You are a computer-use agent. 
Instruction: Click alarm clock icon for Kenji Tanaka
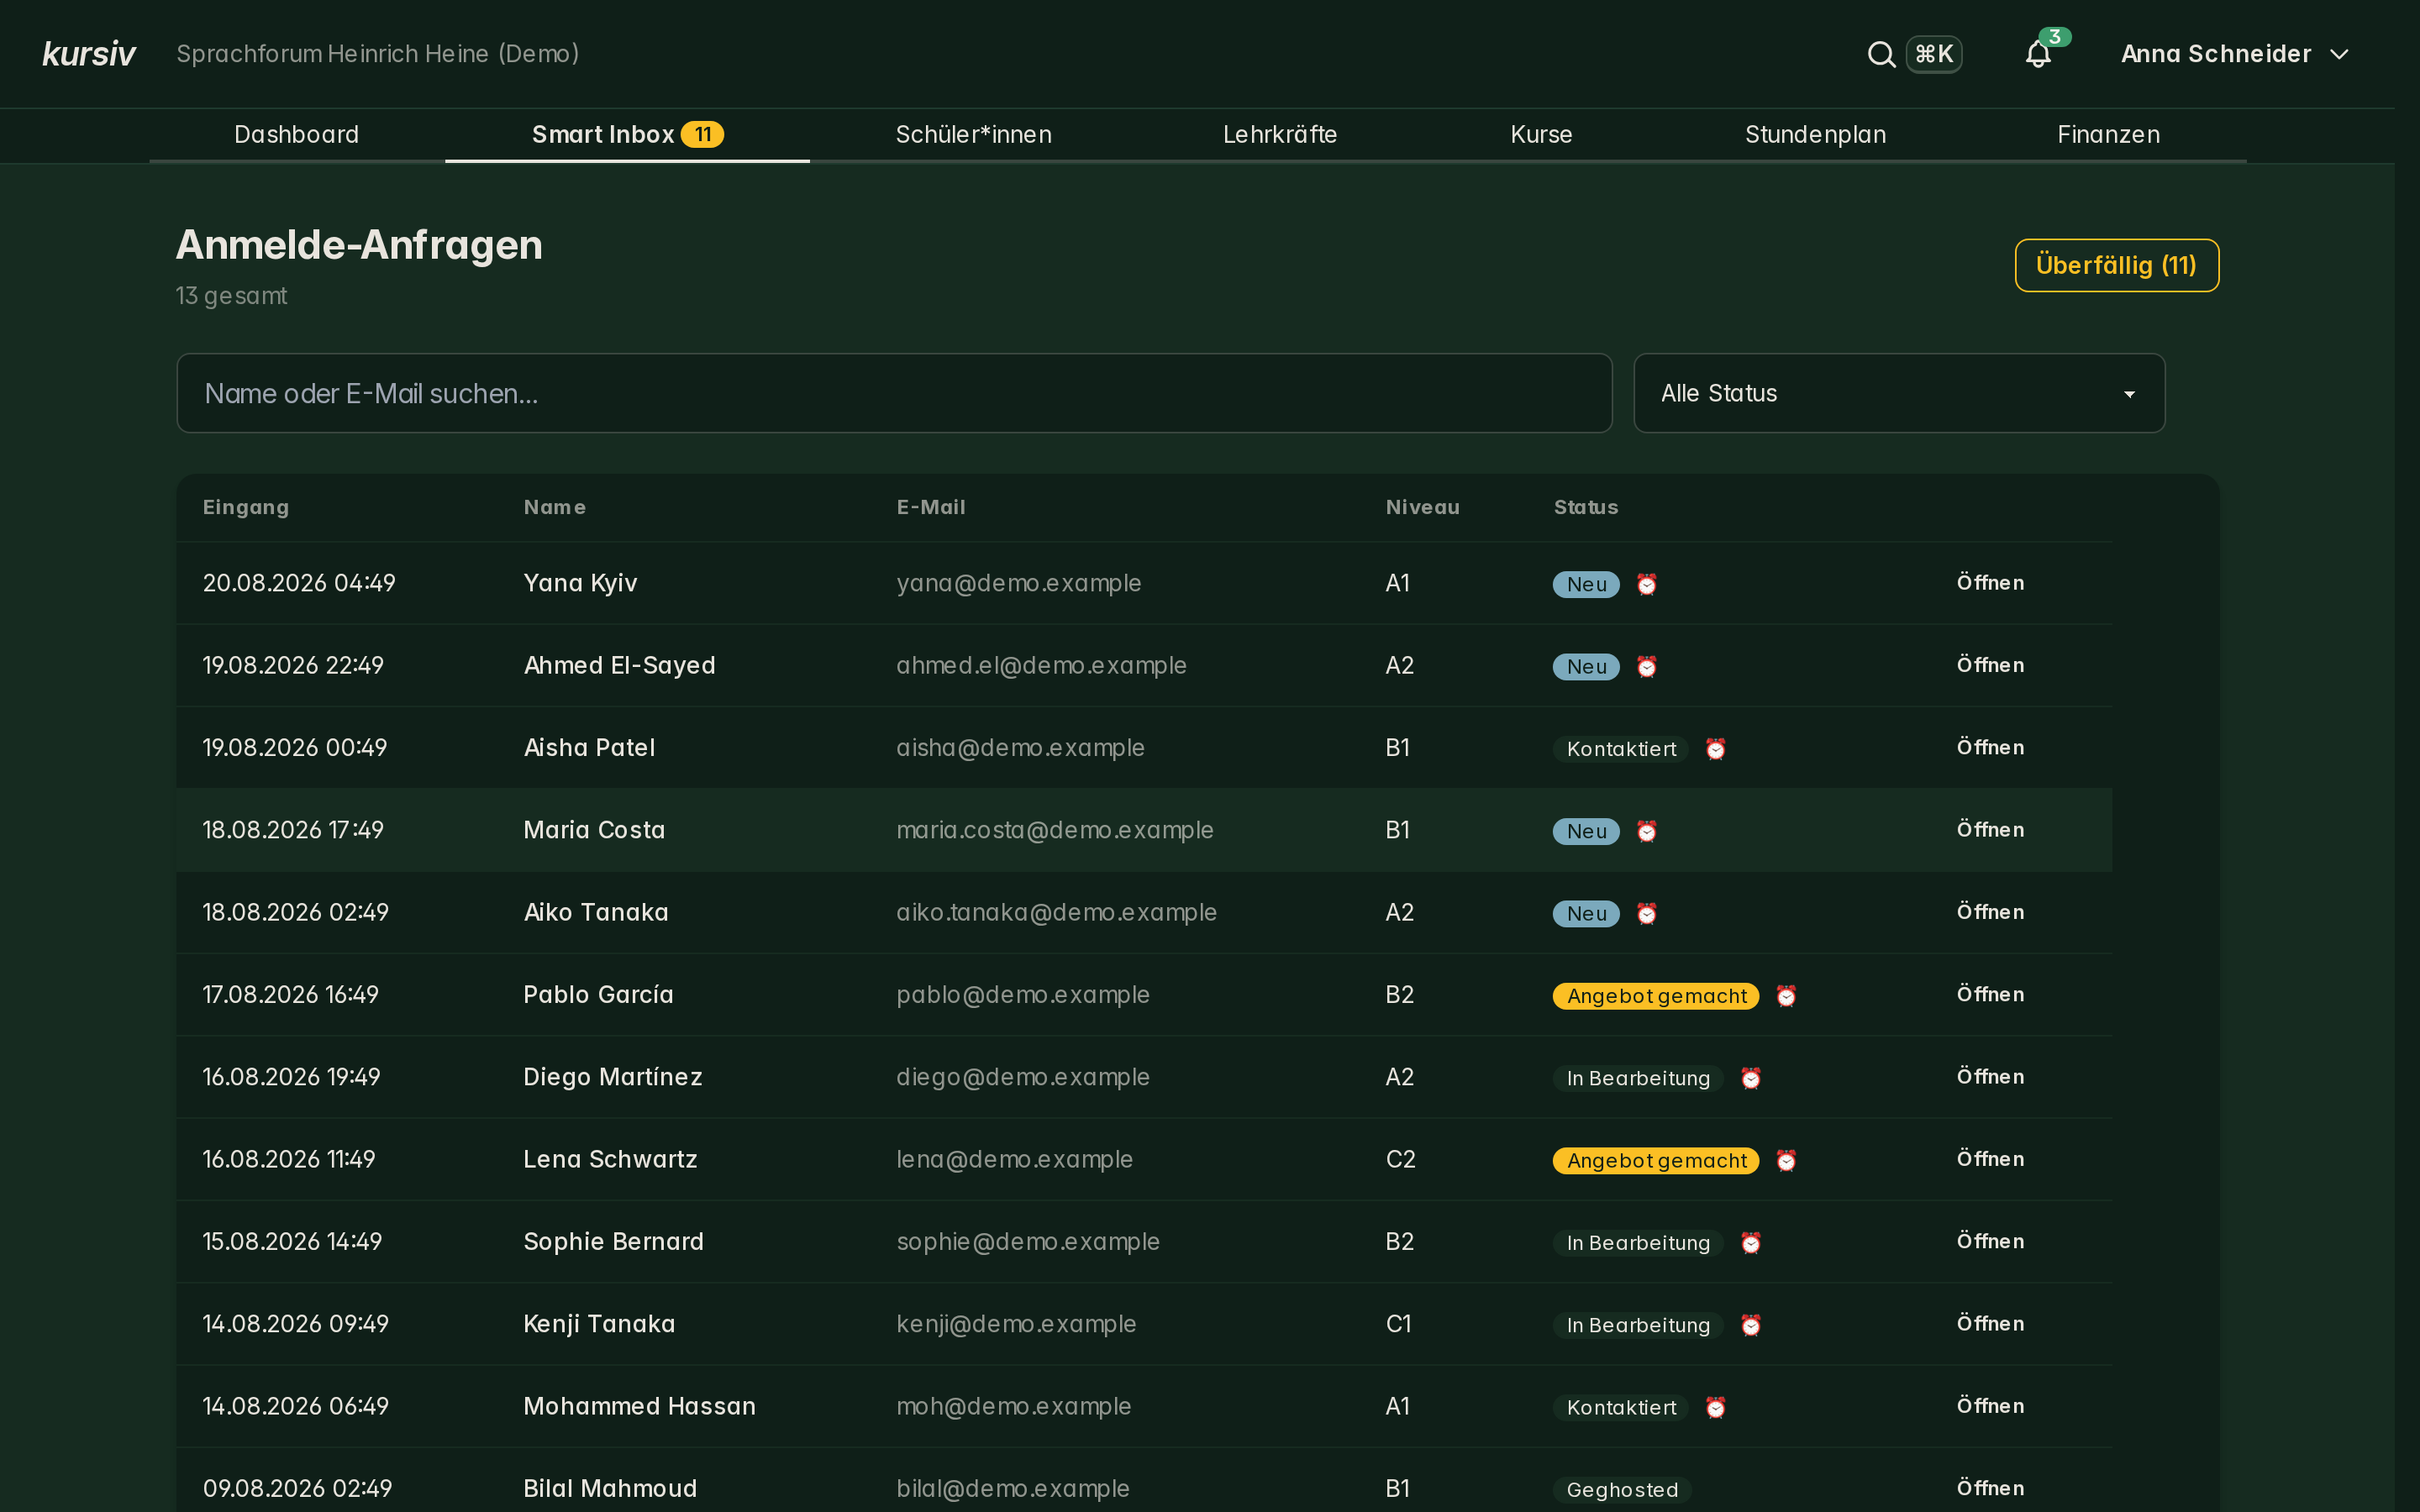pos(1750,1325)
